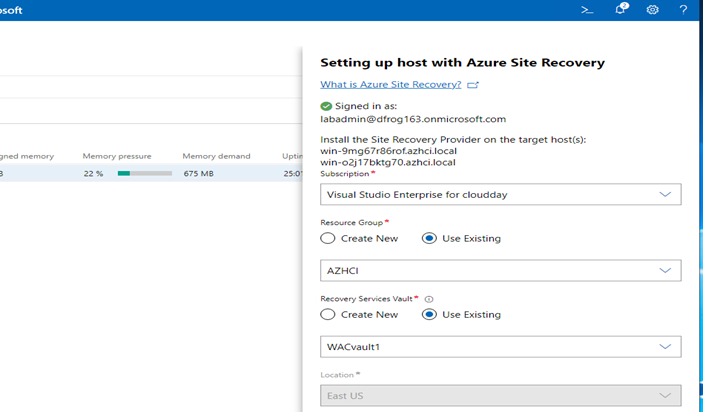Click host win-o2j17bktg70.azhci.local text
Image resolution: width=703 pixels, height=412 pixels.
(x=388, y=162)
